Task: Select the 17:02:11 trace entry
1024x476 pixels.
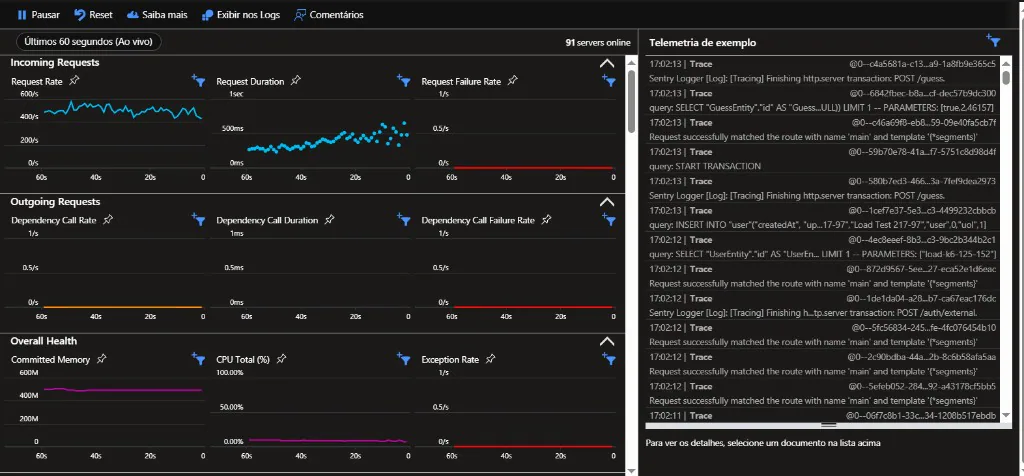Action: coord(822,415)
